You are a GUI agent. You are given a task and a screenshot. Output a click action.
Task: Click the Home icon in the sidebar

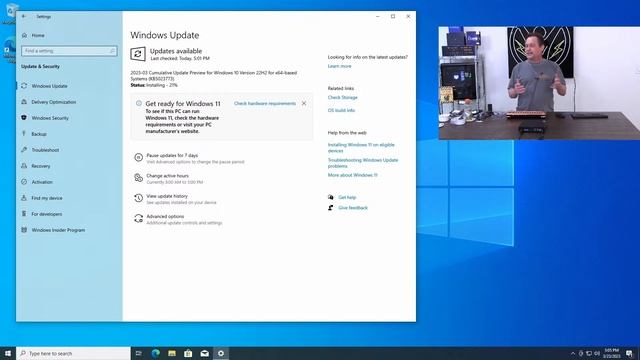[x=24, y=36]
